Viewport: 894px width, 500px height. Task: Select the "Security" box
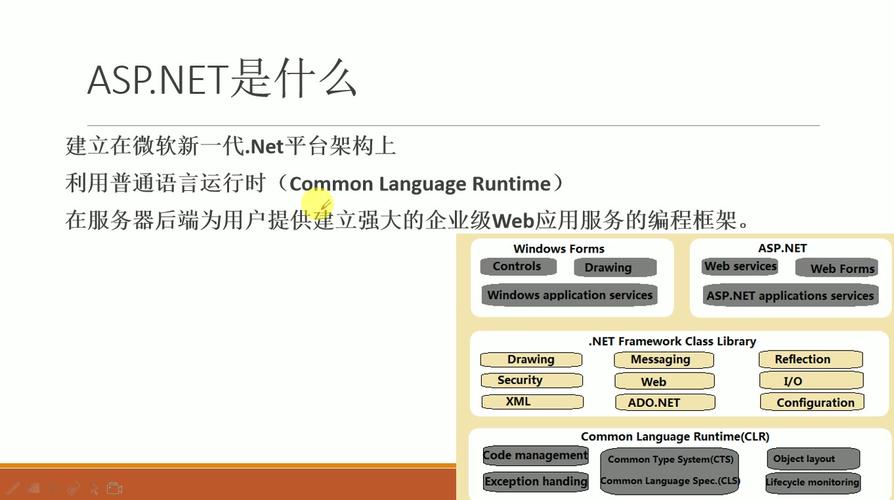click(532, 380)
